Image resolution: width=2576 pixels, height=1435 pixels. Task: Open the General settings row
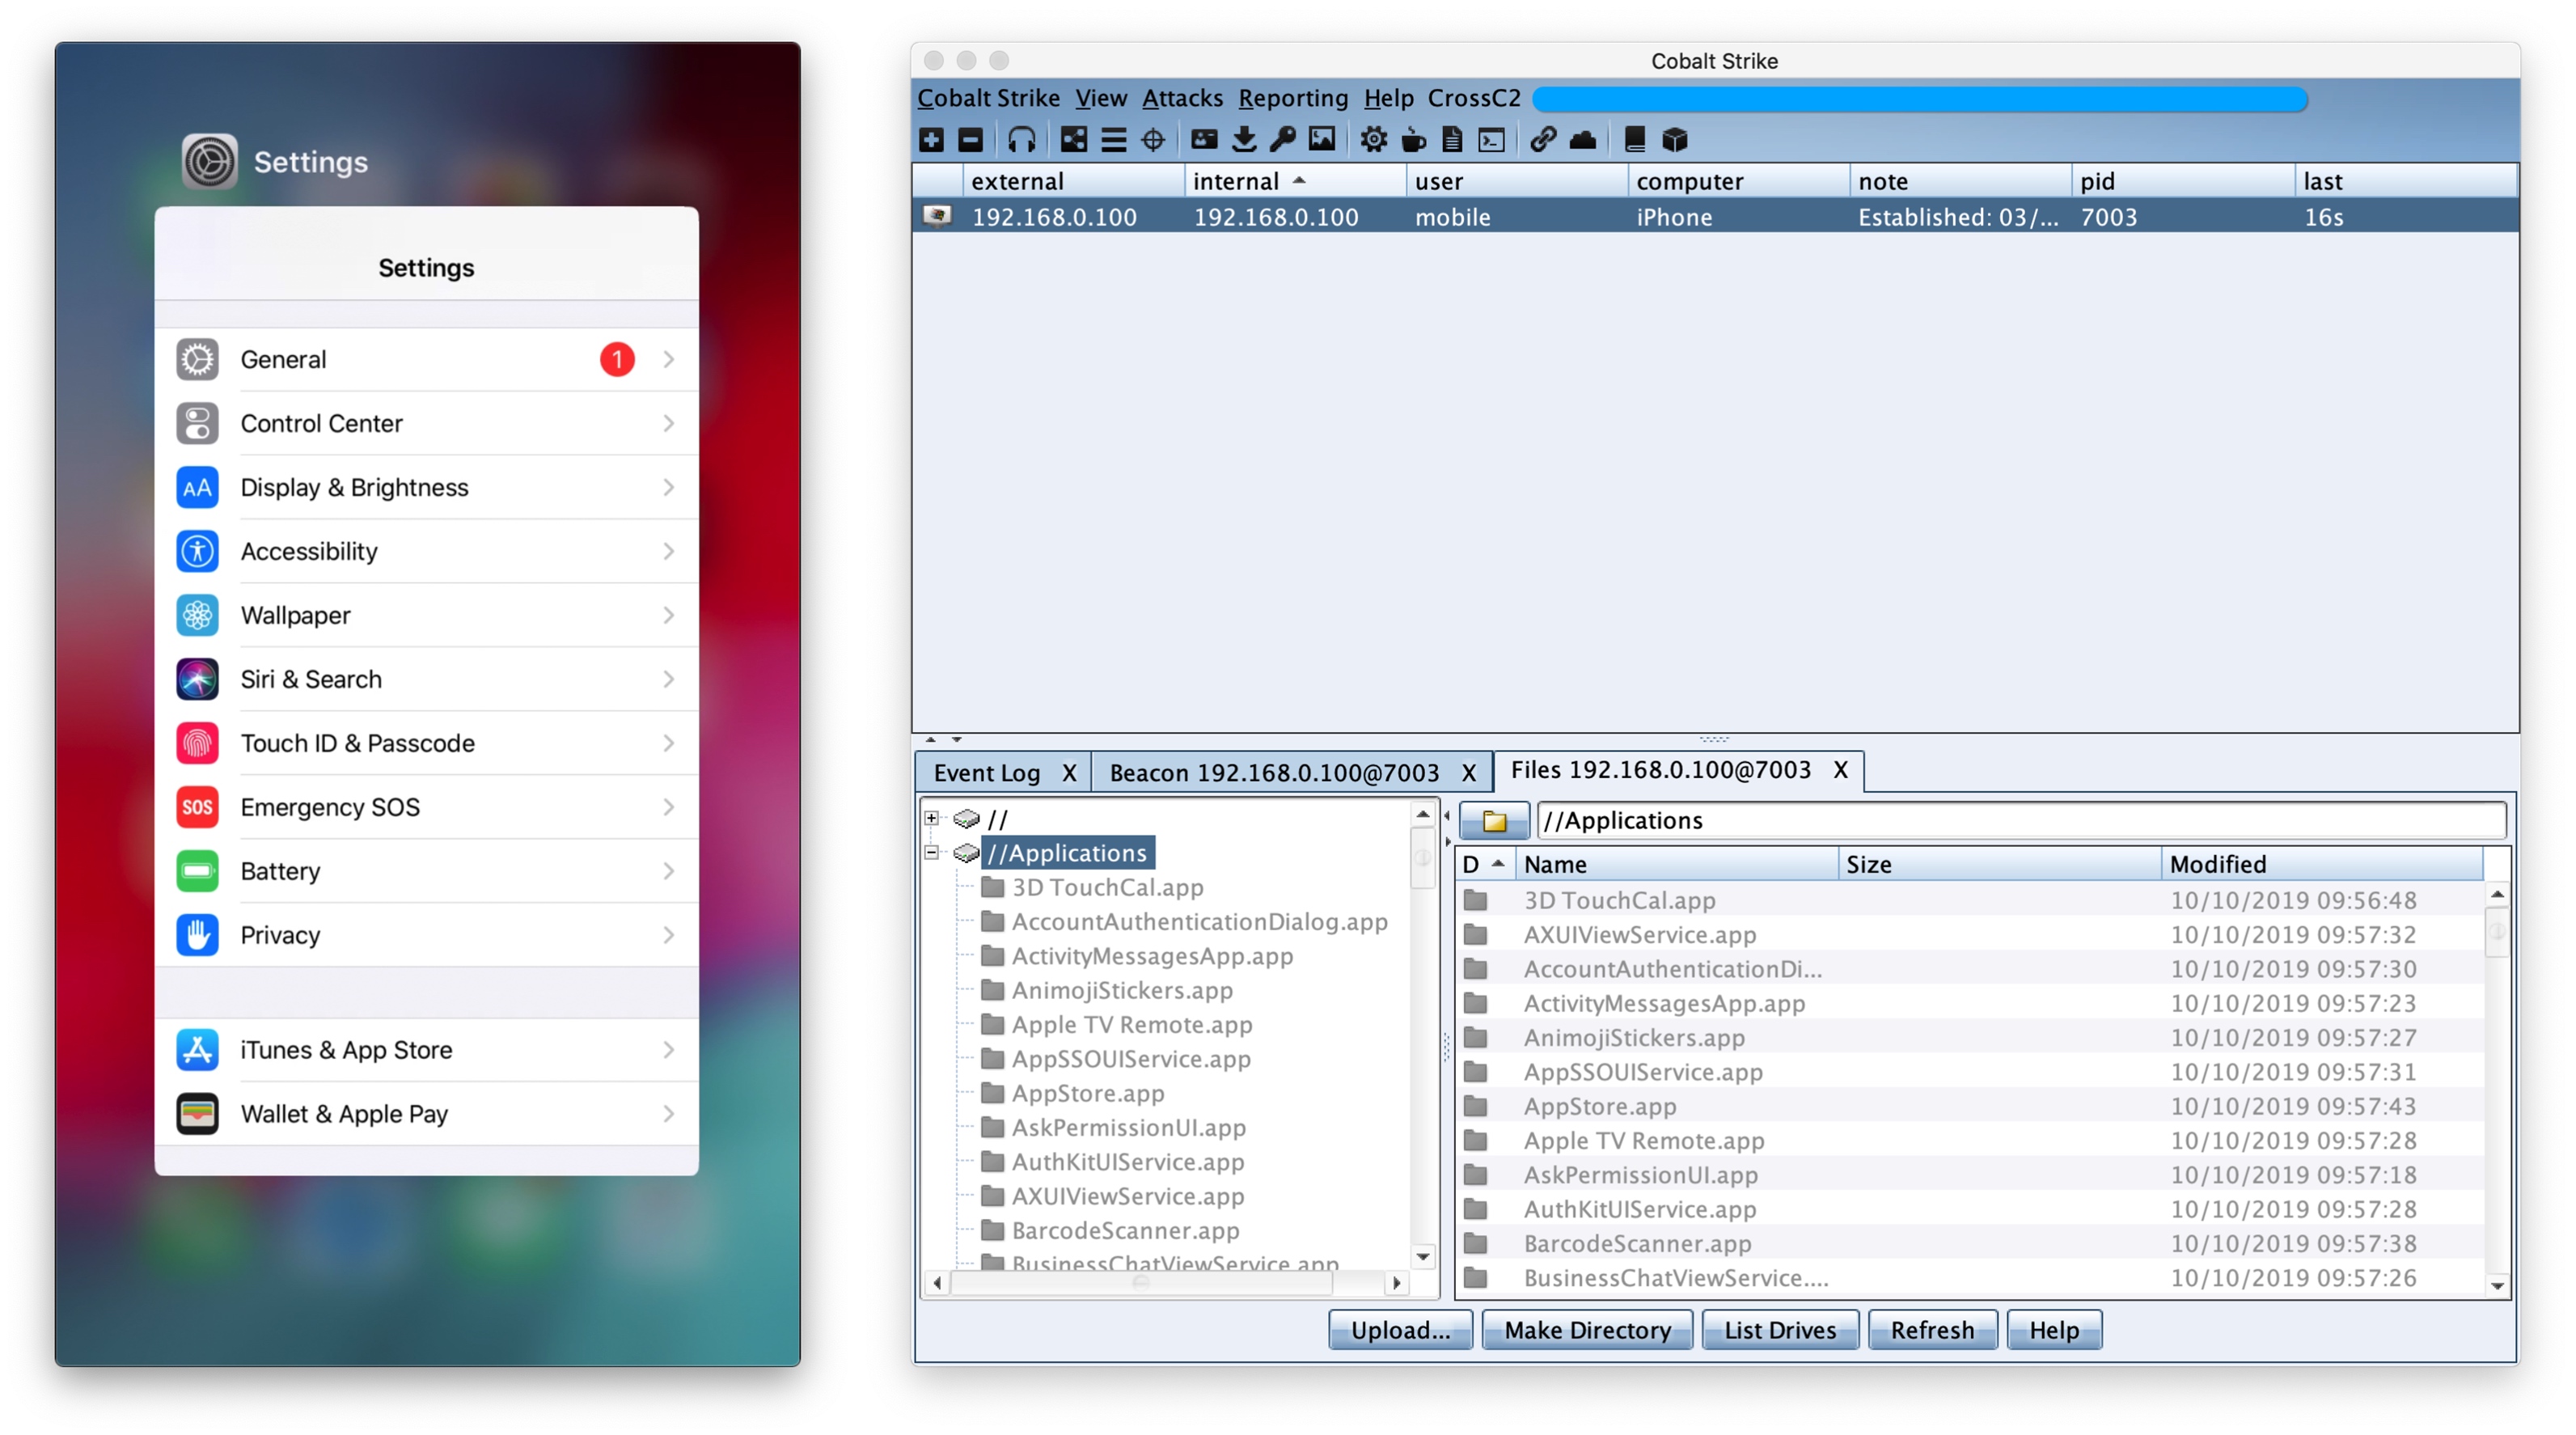point(427,359)
